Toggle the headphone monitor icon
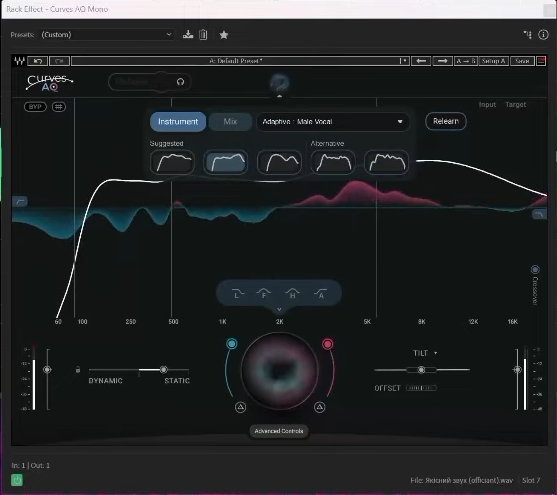Viewport: 557px width, 495px height. (x=180, y=82)
